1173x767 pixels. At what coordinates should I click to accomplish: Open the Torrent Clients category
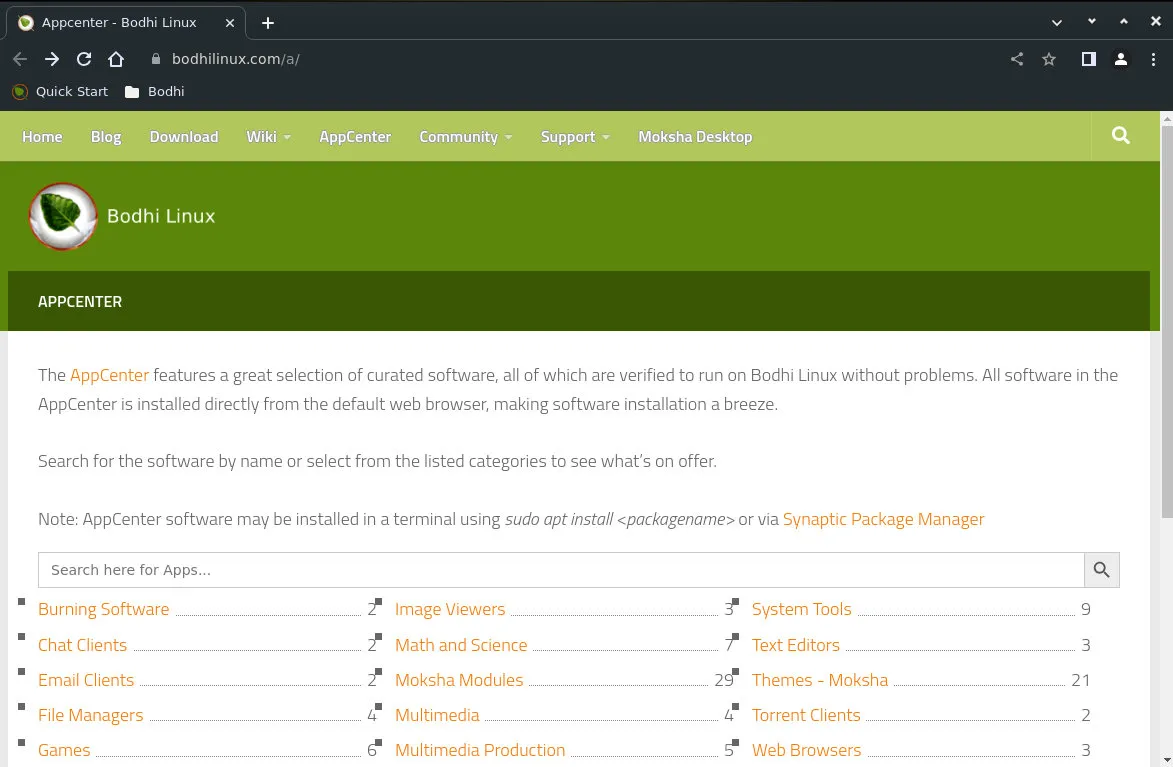[x=806, y=715]
